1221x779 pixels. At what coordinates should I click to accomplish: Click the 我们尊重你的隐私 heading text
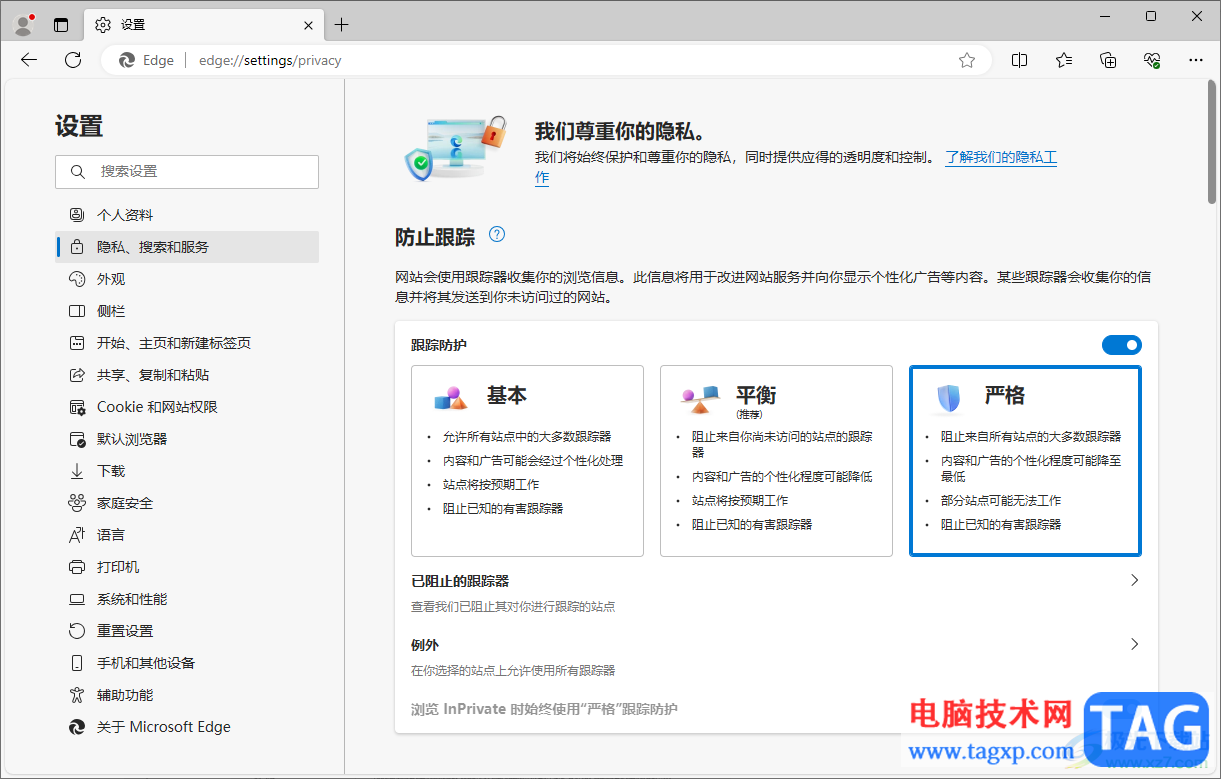[x=621, y=131]
